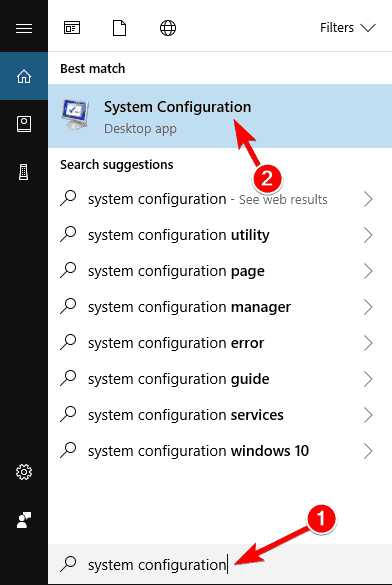Expand chevron for 'system configuration windows 10'
The height and width of the screenshot is (585, 392).
tap(368, 451)
